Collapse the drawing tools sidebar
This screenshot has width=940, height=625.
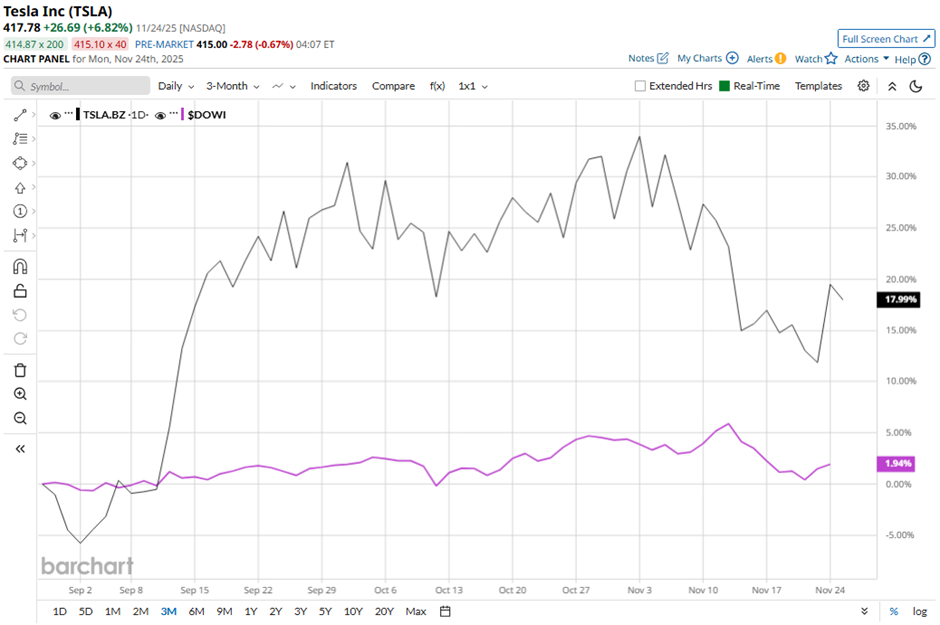(x=20, y=449)
